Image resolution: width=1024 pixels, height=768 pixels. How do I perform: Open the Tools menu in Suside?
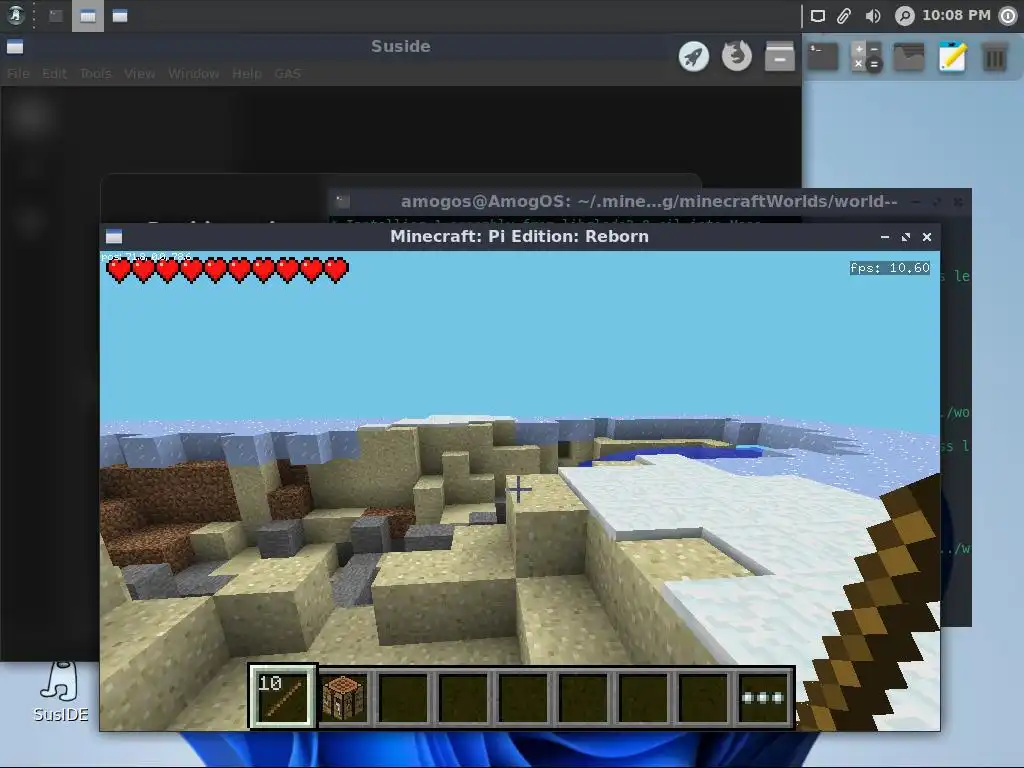click(x=95, y=74)
